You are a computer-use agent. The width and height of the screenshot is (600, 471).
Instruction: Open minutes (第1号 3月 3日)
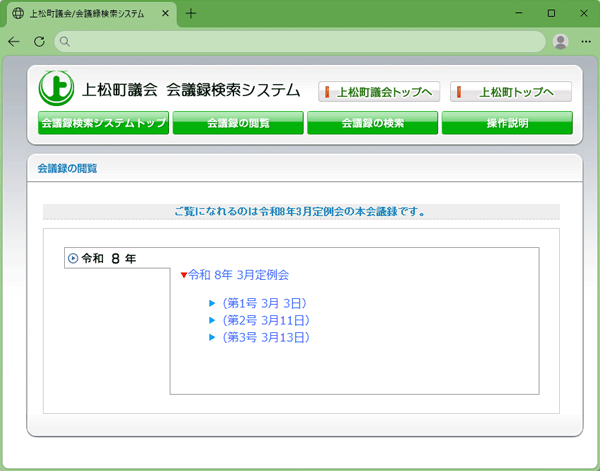click(264, 303)
